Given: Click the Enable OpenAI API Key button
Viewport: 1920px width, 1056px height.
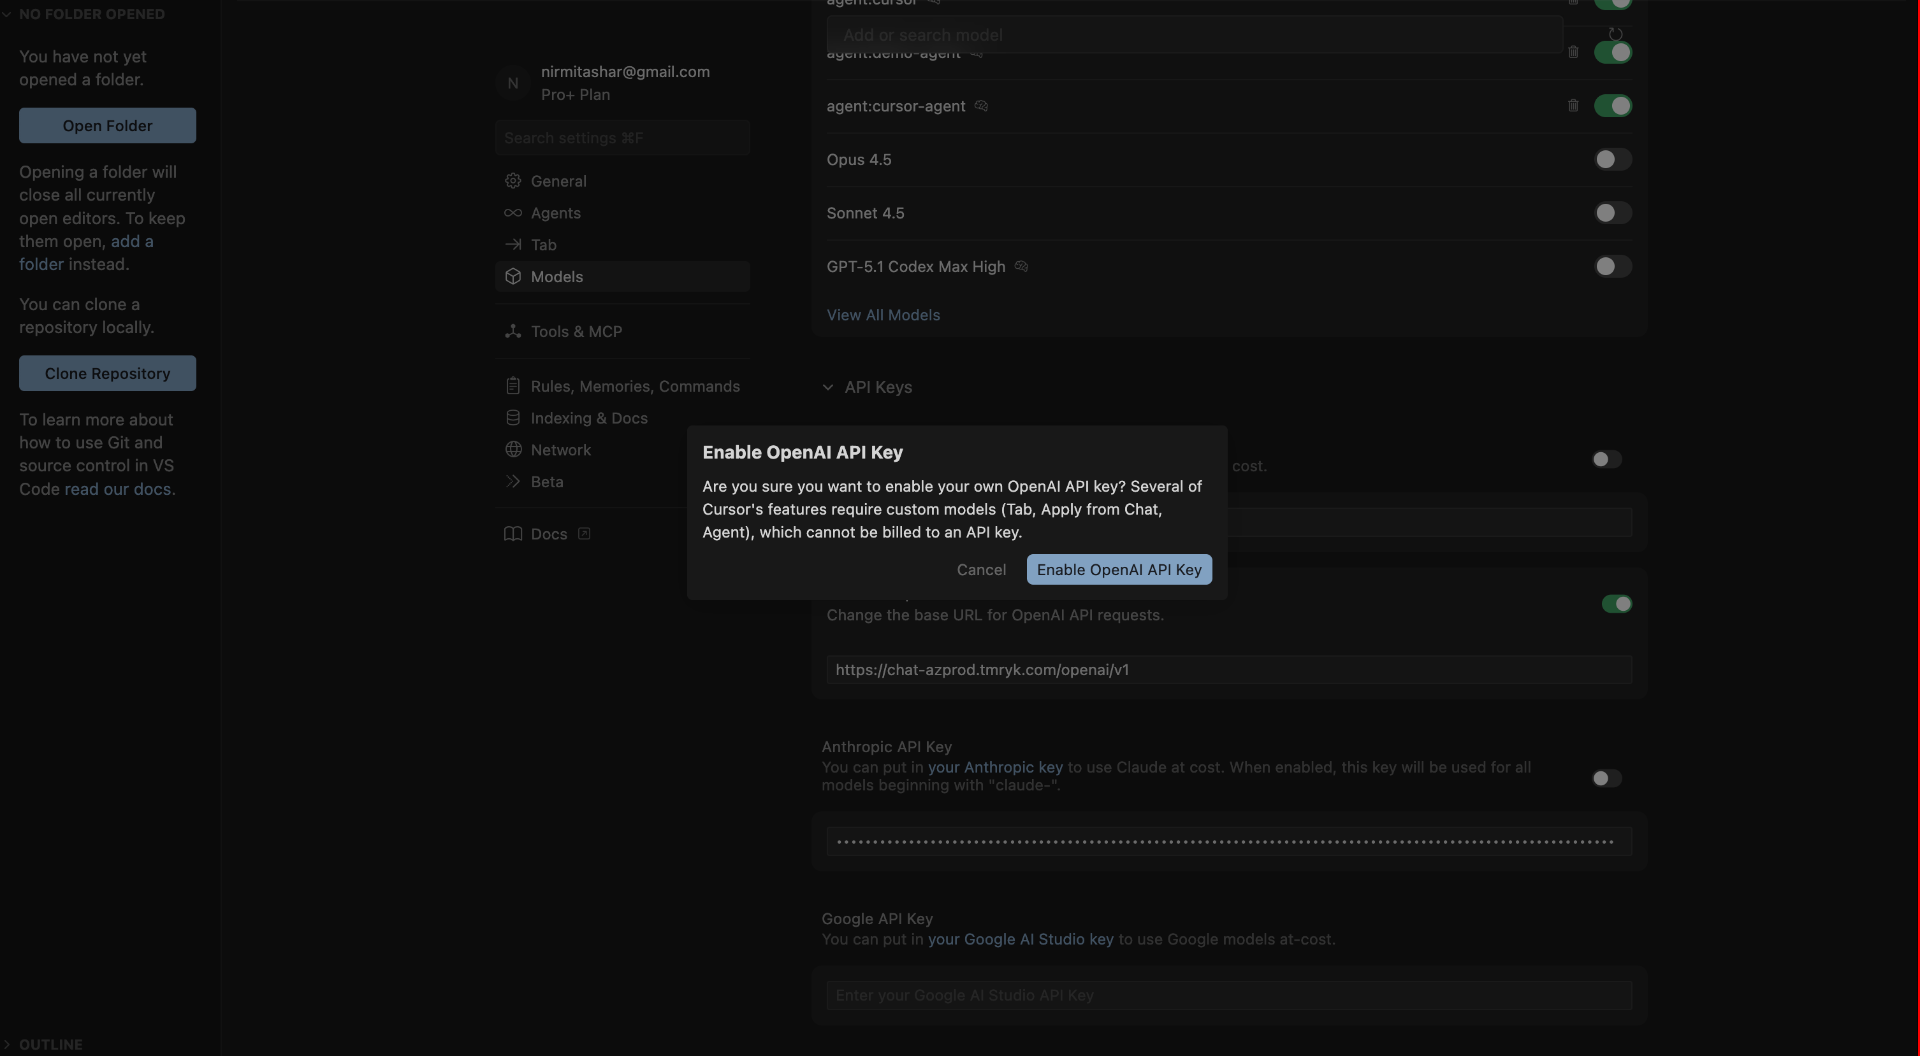Looking at the screenshot, I should pyautogui.click(x=1118, y=569).
